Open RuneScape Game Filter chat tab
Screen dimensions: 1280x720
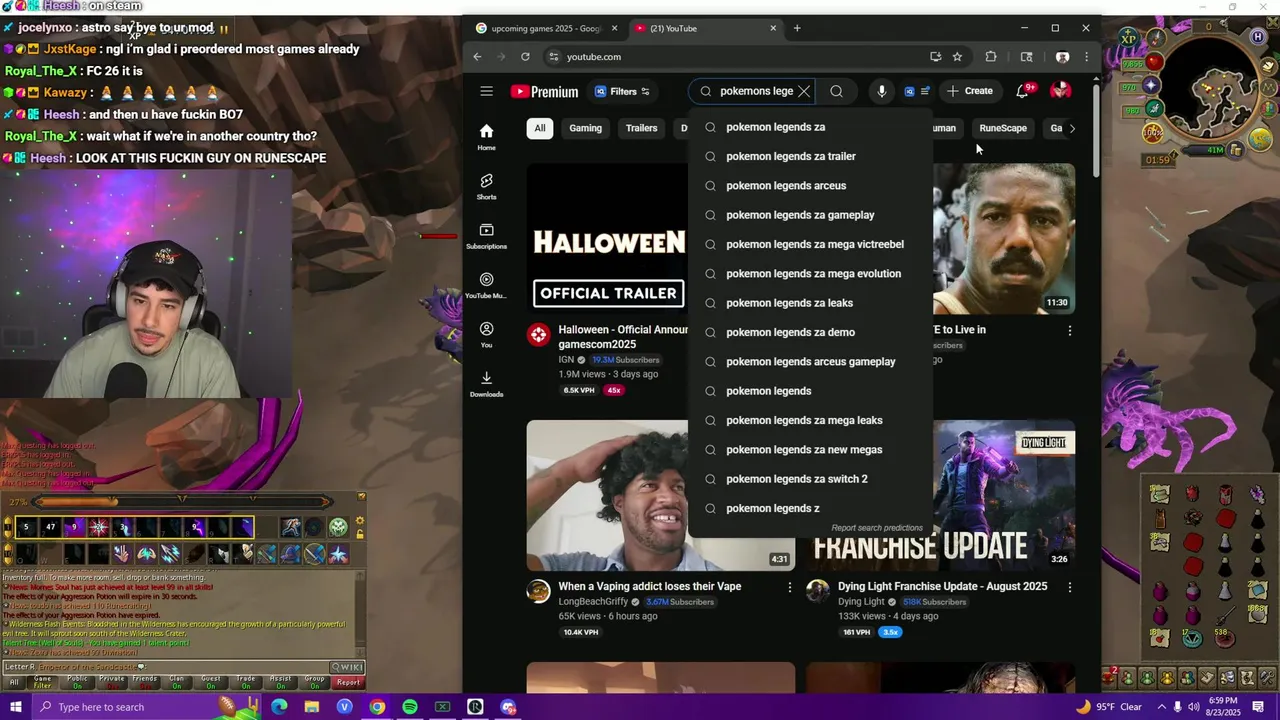click(x=43, y=682)
